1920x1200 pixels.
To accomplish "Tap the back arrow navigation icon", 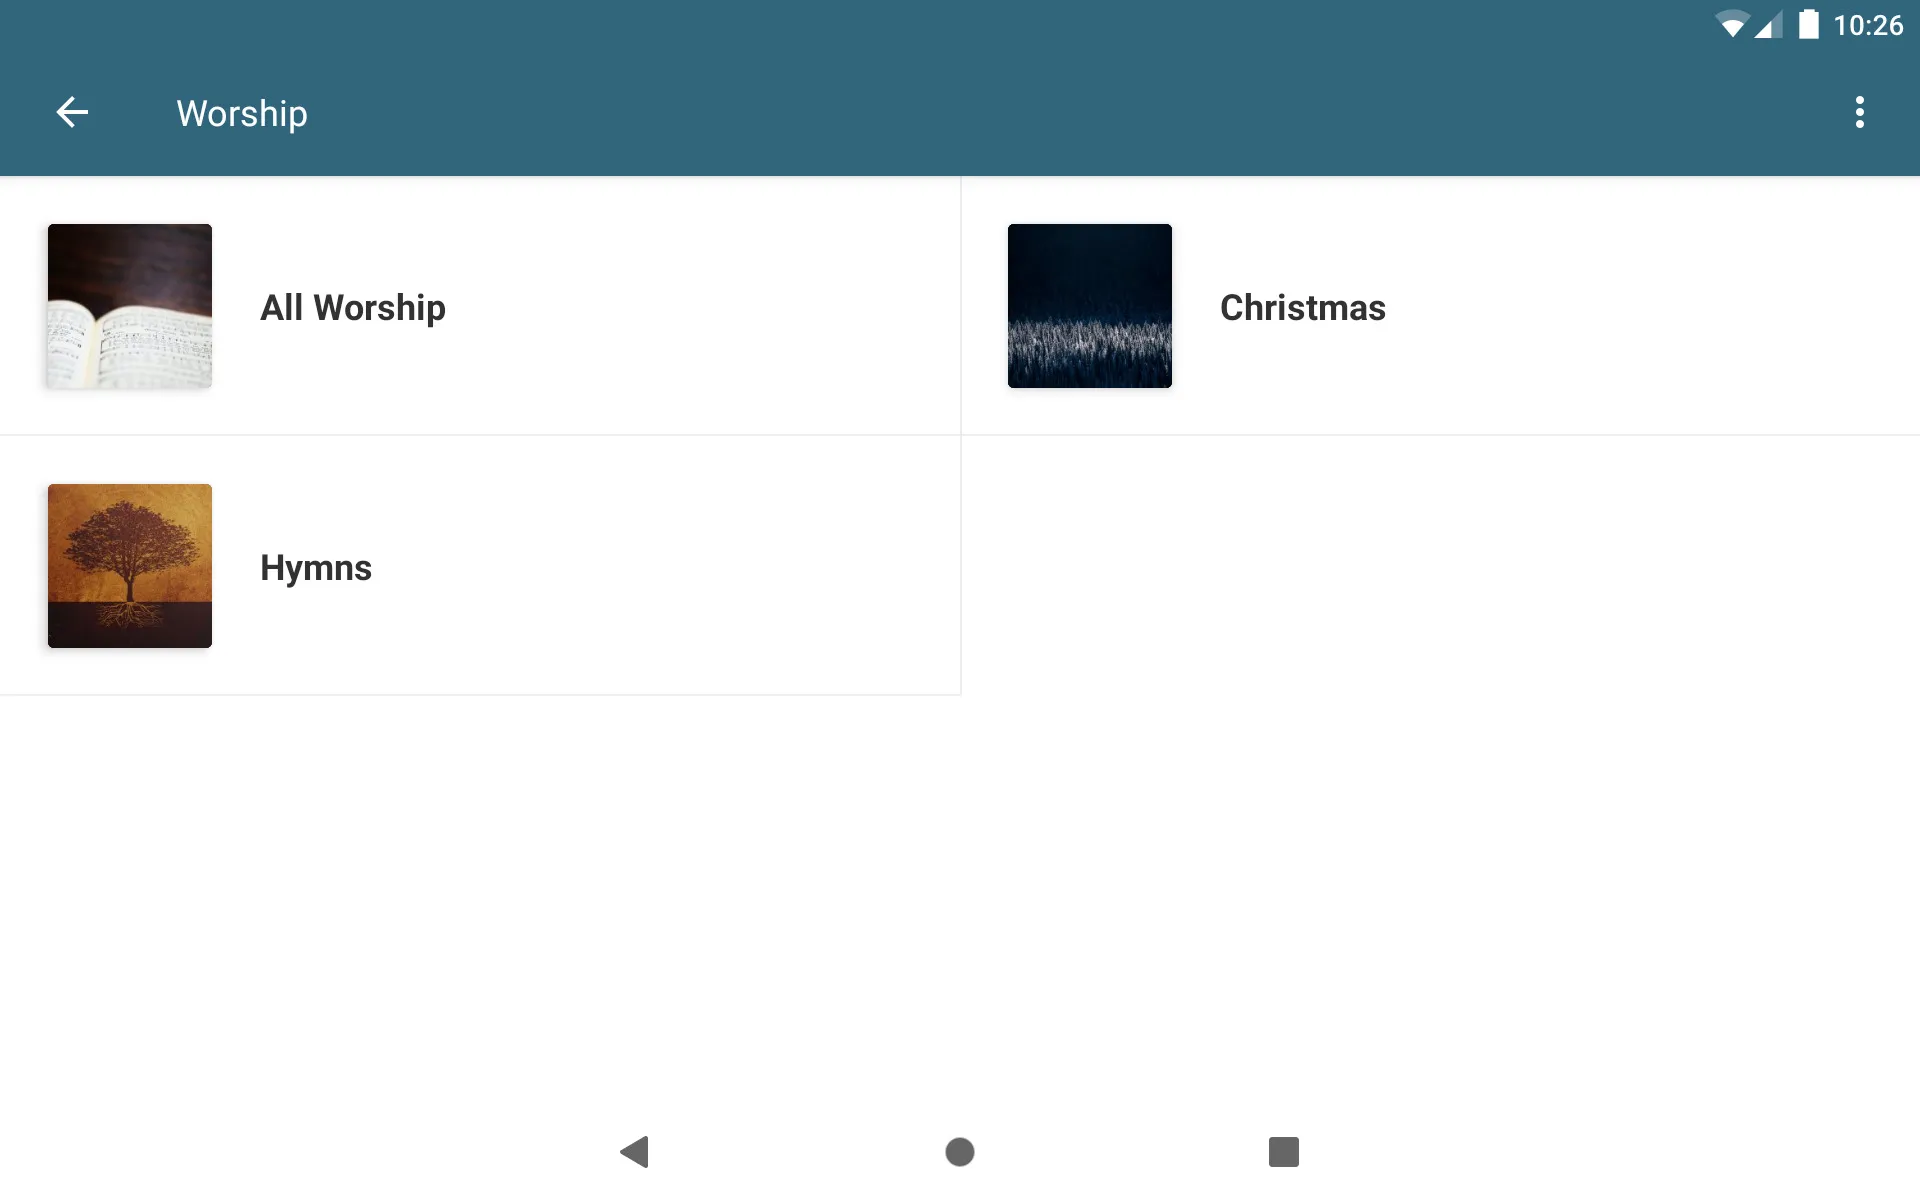I will (70, 112).
